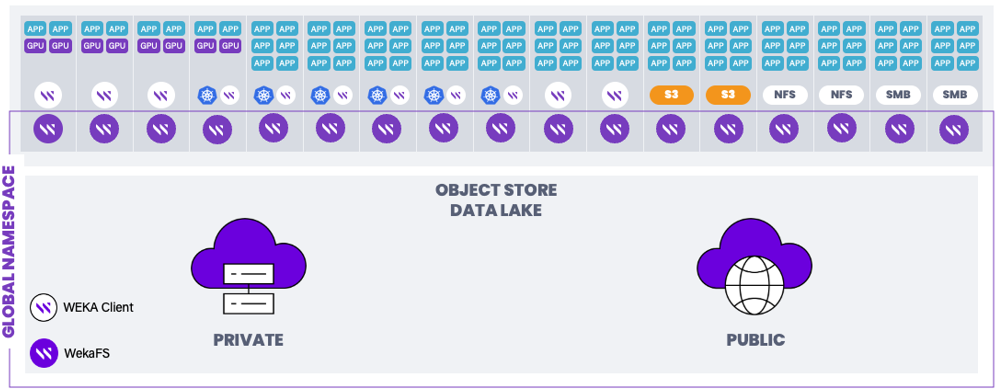Click the OBJECT STORE DATA LAKE heading
This screenshot has width=998, height=390.
(496, 200)
